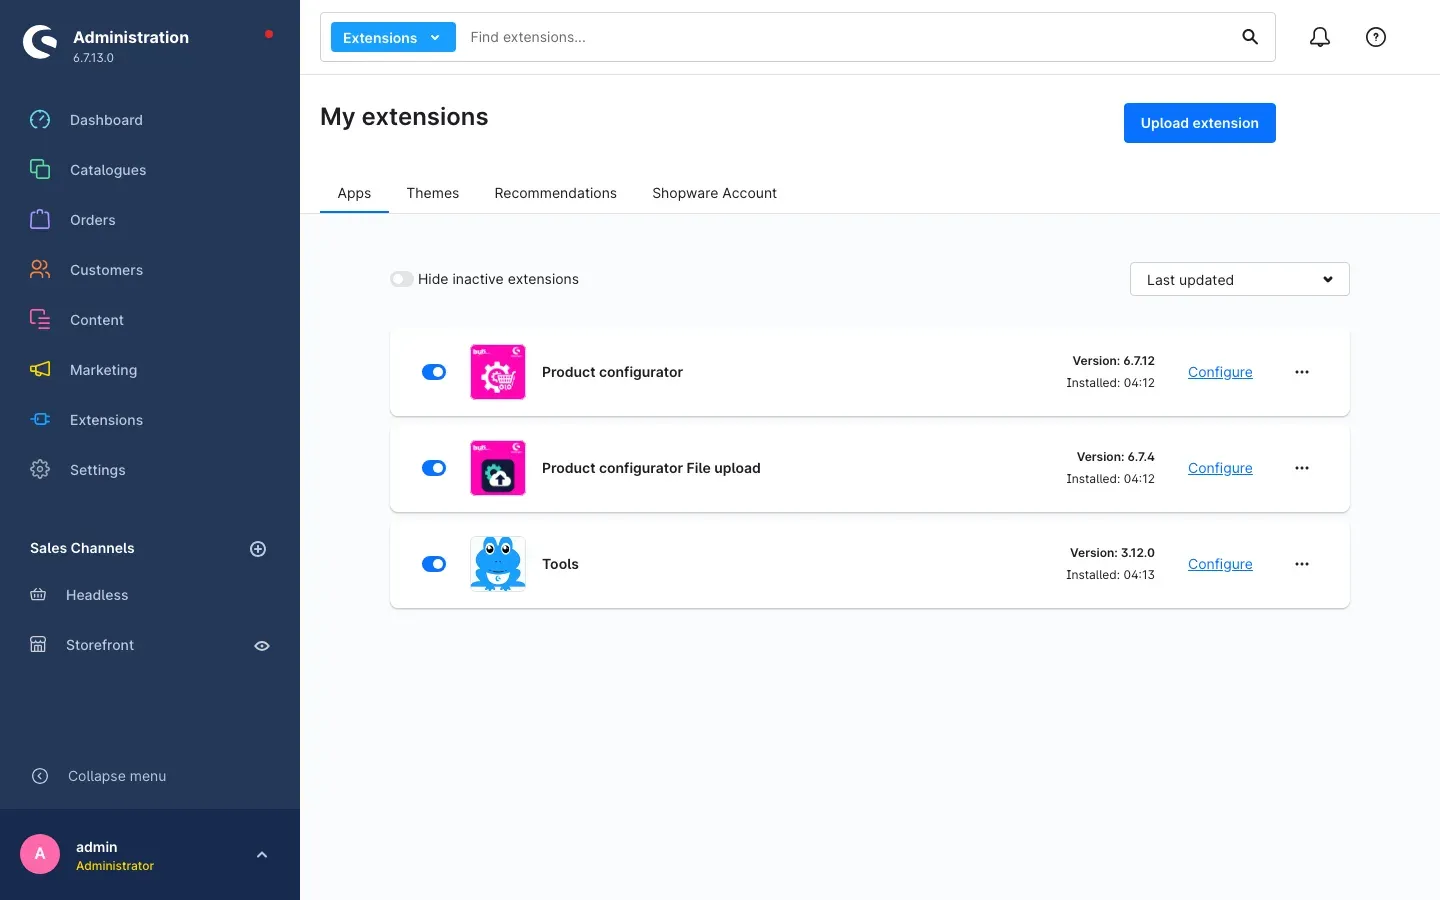This screenshot has width=1440, height=900.
Task: Open more options for Tools extension
Action: (1302, 564)
